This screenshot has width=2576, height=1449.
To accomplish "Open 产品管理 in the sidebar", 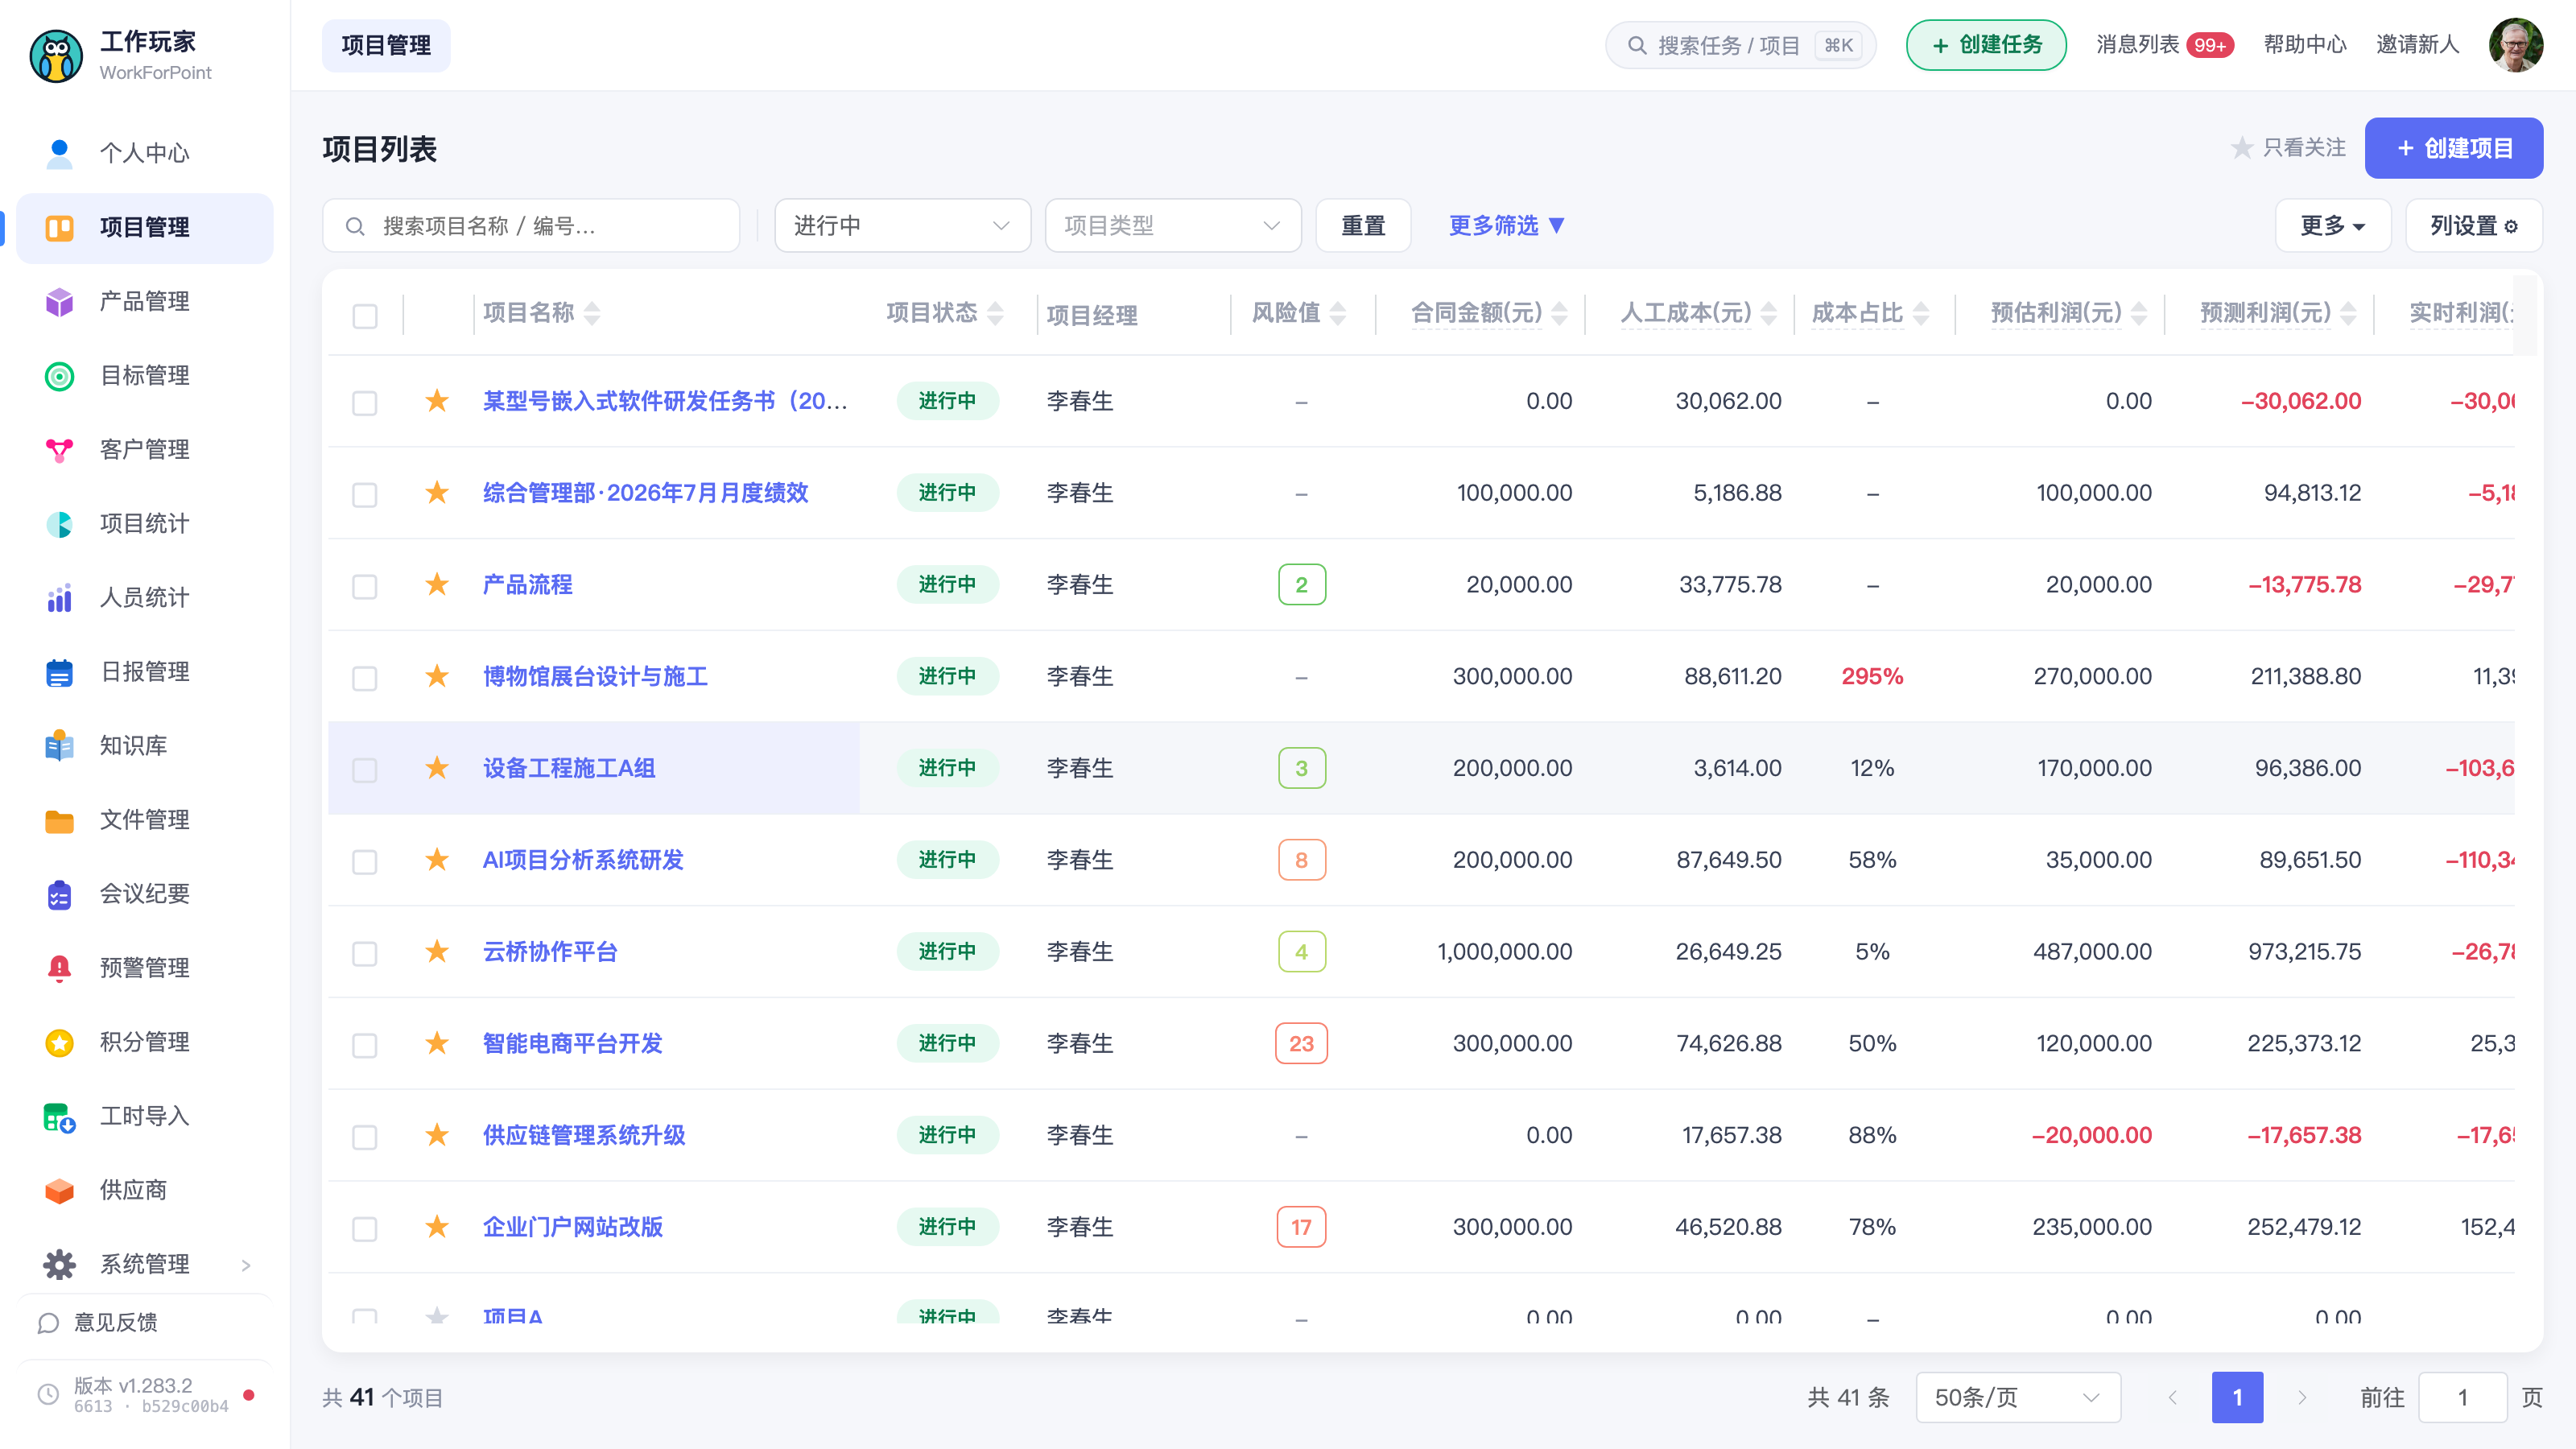I will pos(144,301).
